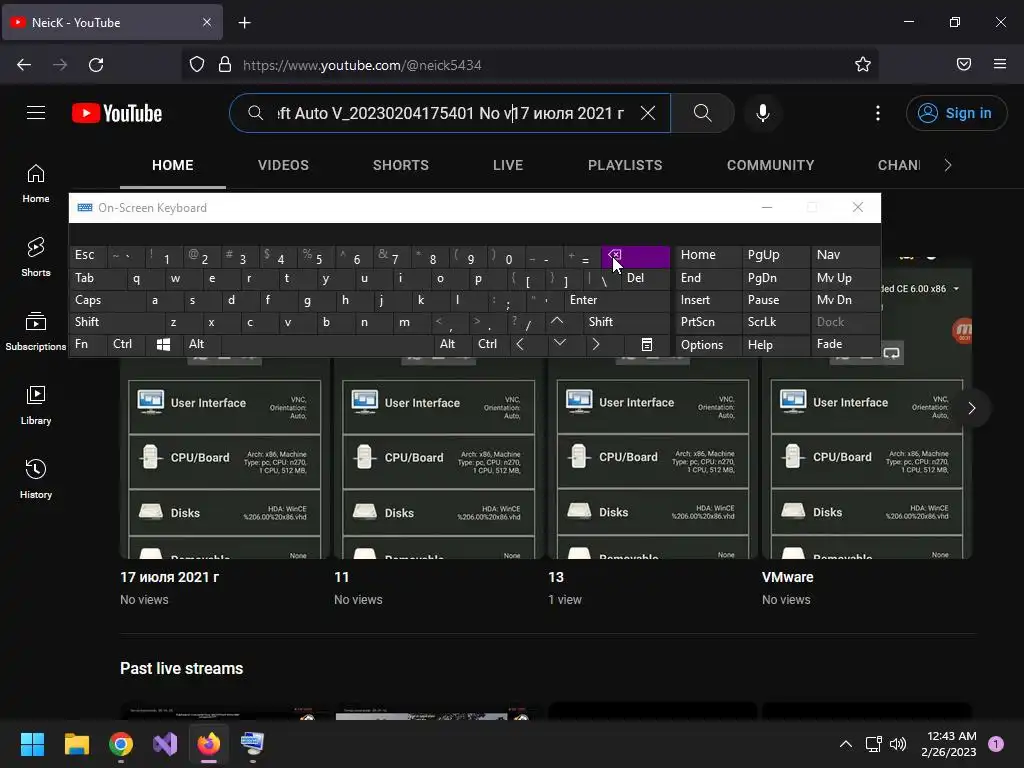This screenshot has height=768, width=1024.
Task: Open Shorts in the YouTube sidebar
Action: click(x=36, y=257)
